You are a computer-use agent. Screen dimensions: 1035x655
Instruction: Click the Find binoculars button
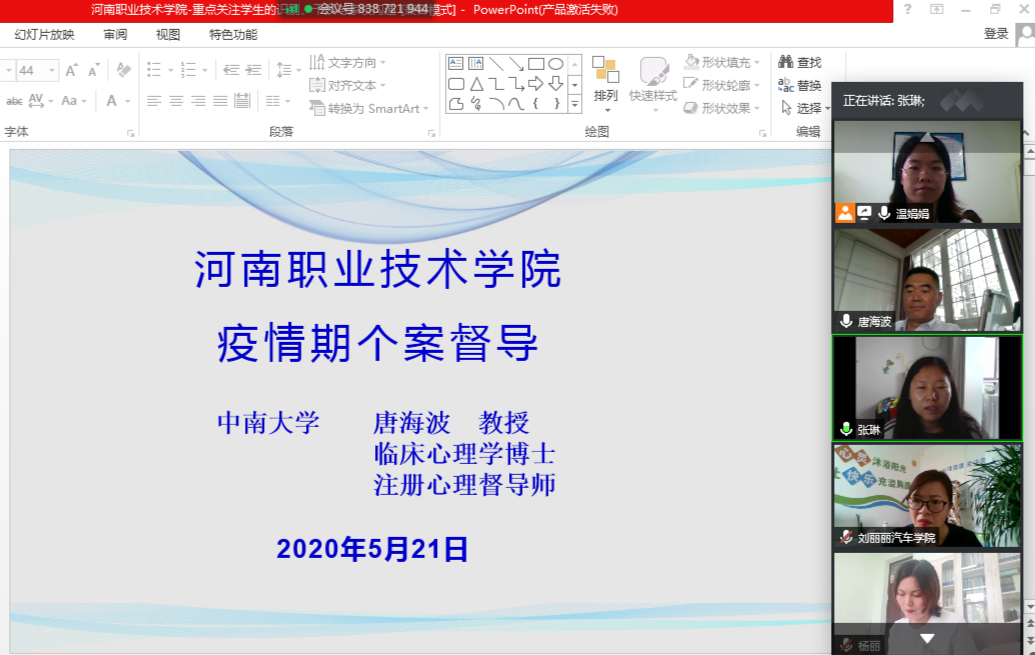(x=800, y=63)
